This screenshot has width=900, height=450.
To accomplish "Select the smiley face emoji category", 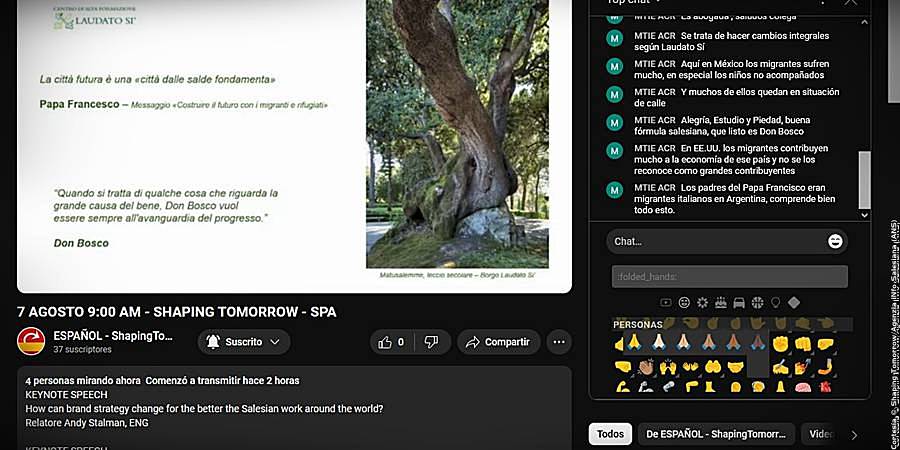I will tap(684, 302).
